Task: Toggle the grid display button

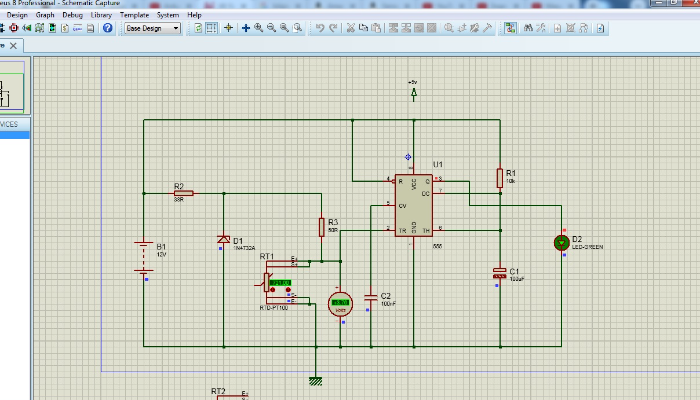Action: click(x=212, y=28)
